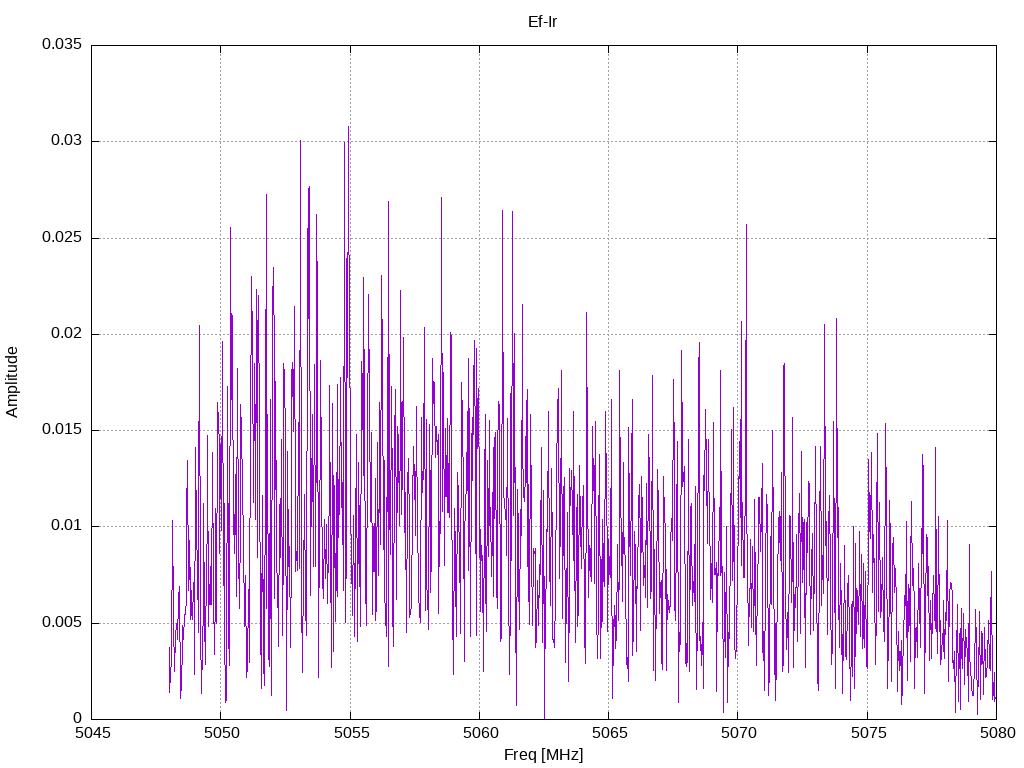Image resolution: width=1024 pixels, height=768 pixels.
Task: Click the x-axis tick label 5055
Action: coord(351,733)
